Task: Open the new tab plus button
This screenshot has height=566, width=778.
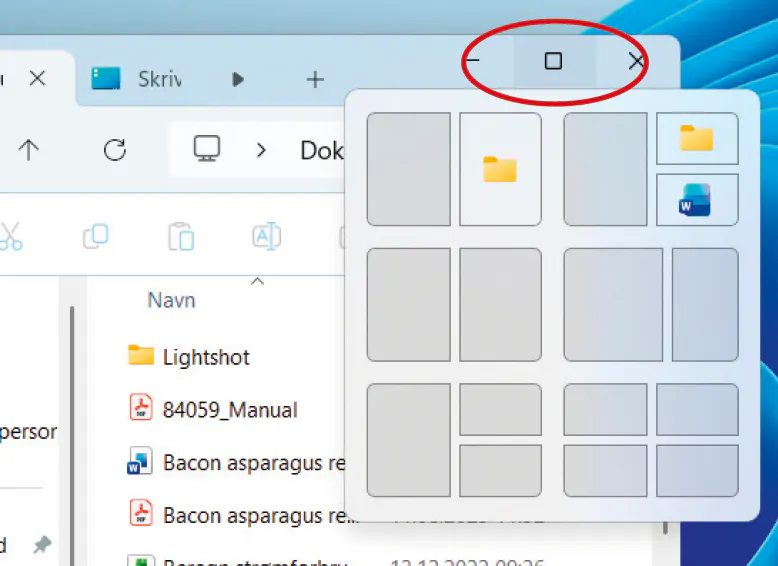Action: coord(314,79)
